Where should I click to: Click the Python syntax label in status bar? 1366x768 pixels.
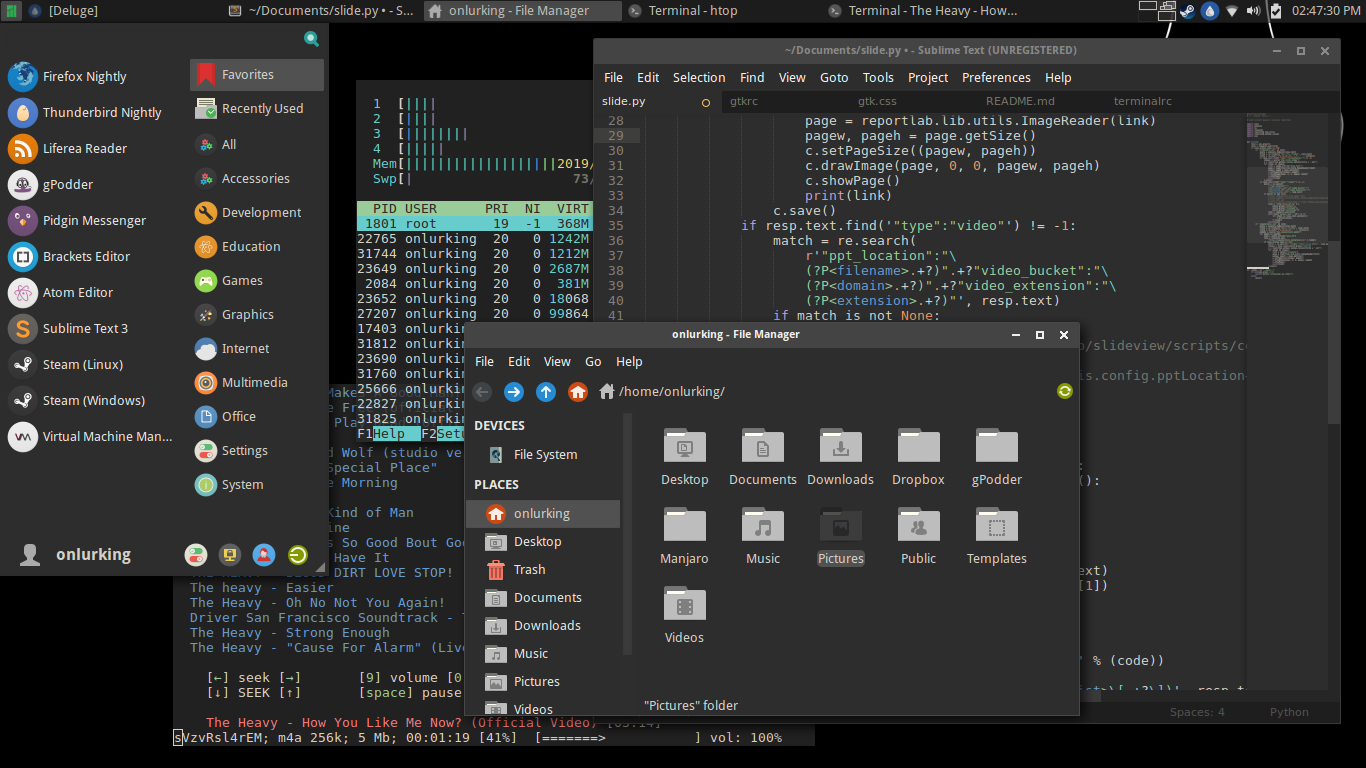[x=1289, y=712]
